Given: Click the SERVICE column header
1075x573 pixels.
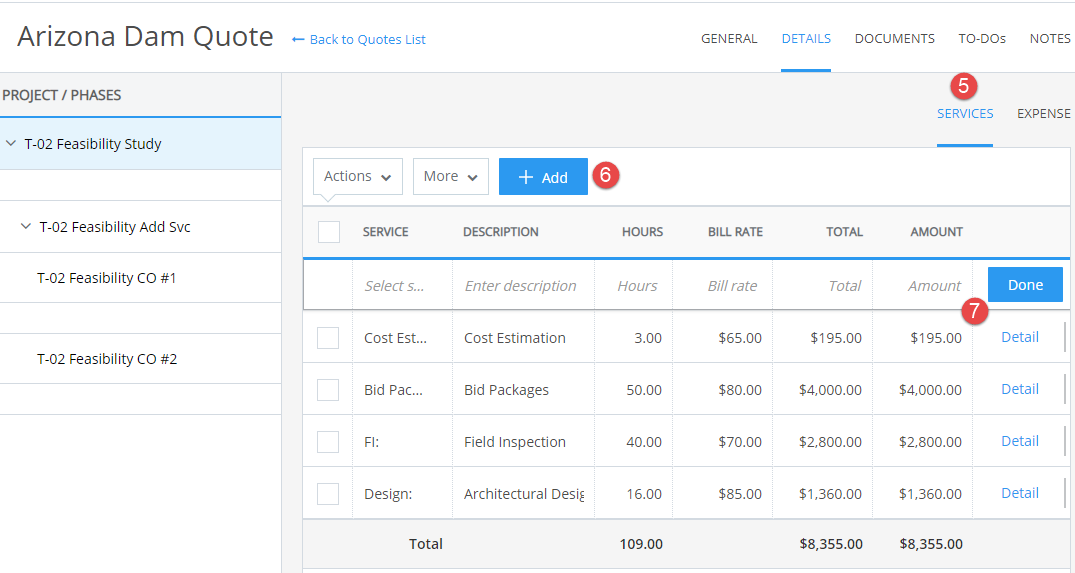Looking at the screenshot, I should (385, 232).
